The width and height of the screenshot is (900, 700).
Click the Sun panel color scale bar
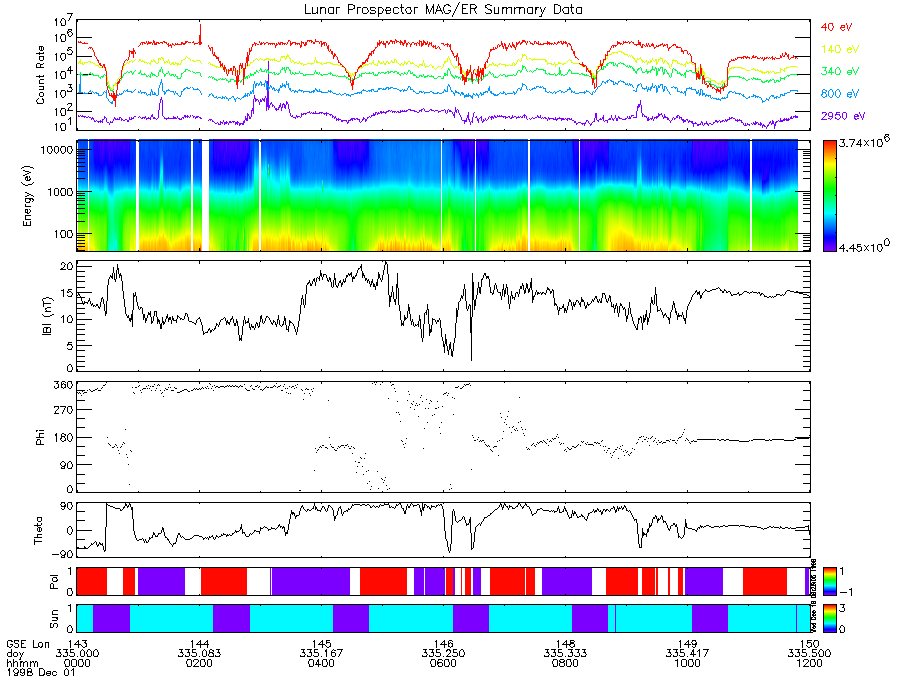coord(829,618)
